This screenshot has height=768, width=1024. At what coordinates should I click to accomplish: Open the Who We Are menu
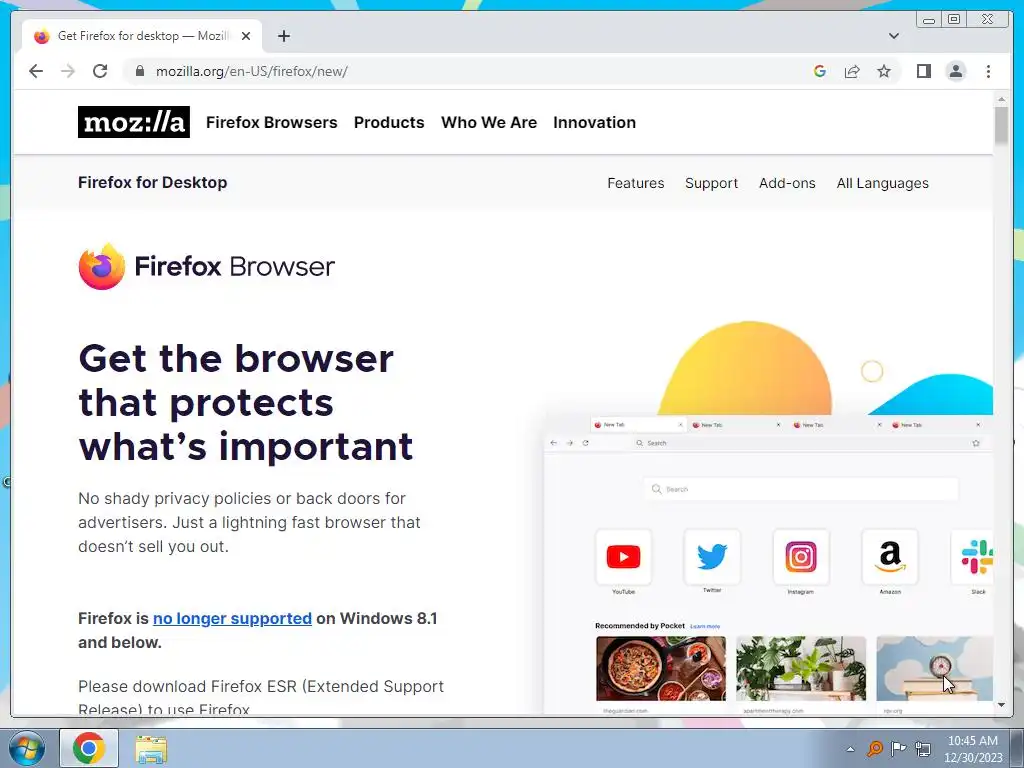point(489,122)
